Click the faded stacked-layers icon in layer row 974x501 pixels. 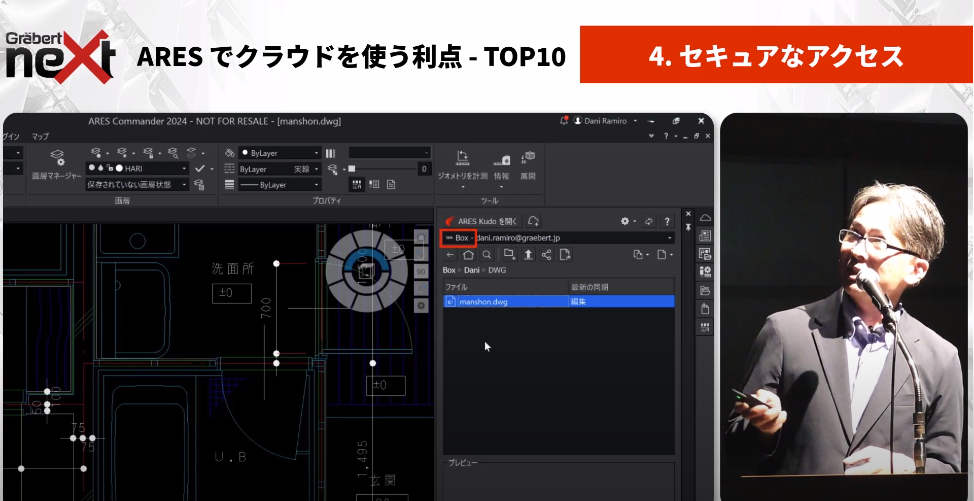(x=192, y=153)
